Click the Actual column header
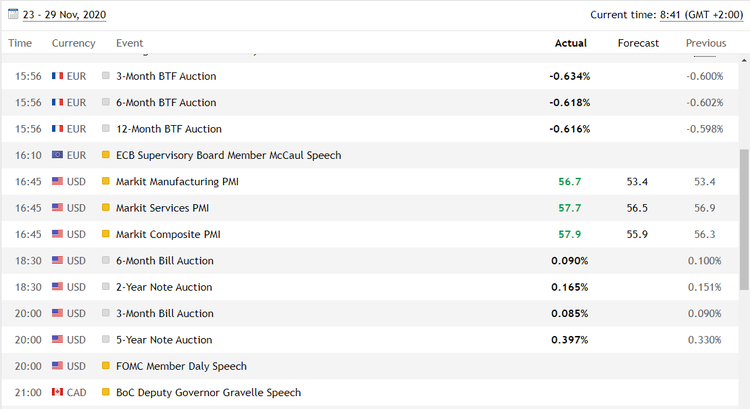The height and width of the screenshot is (409, 750). [x=570, y=43]
